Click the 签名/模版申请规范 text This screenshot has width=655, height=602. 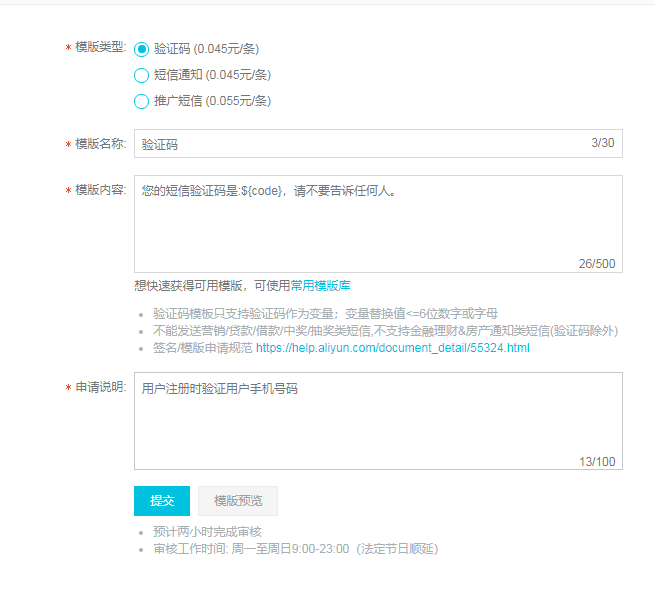pos(203,348)
